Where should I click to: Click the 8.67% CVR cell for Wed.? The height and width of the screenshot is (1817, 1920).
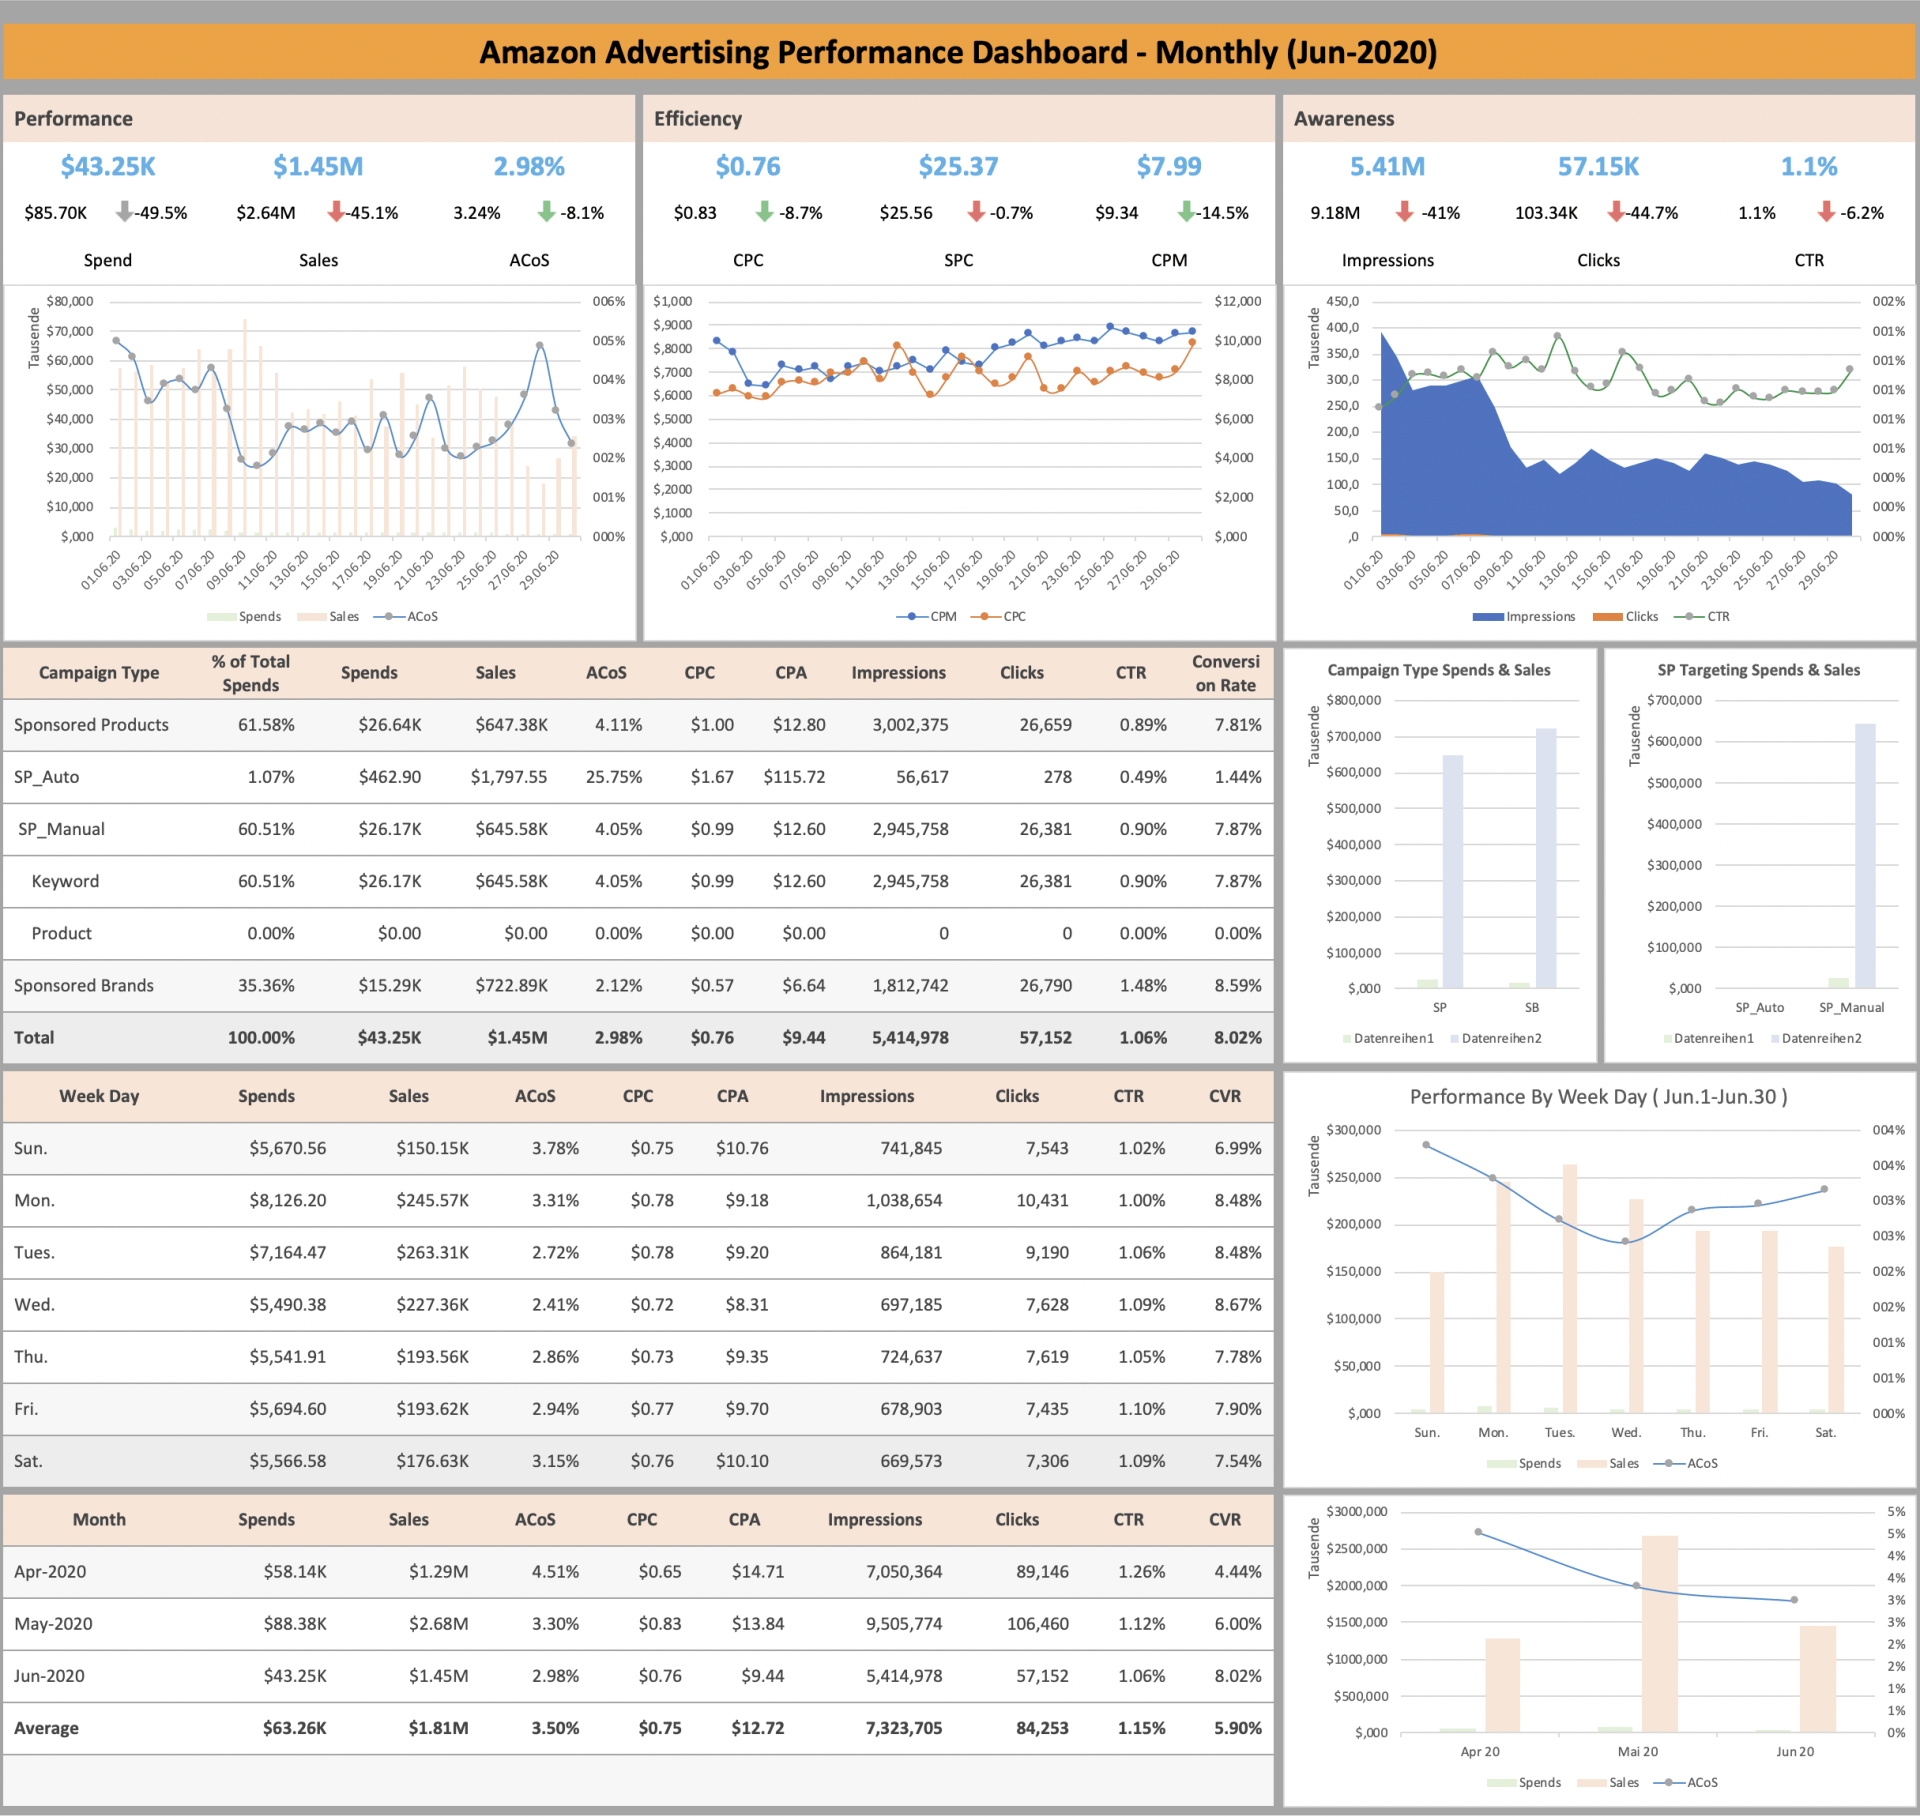click(1238, 1304)
